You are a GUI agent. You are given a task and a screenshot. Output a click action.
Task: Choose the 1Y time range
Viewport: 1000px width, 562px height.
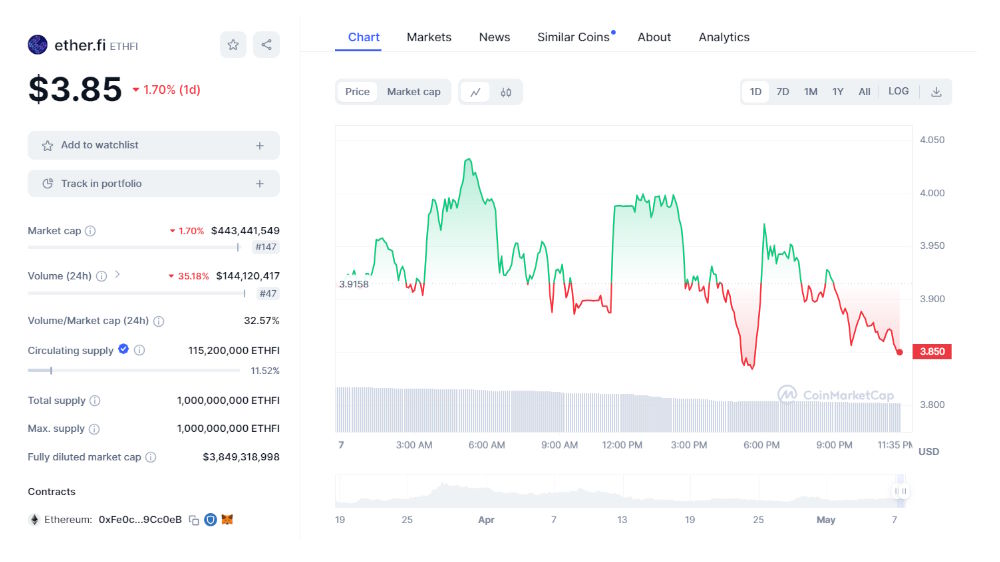point(837,92)
